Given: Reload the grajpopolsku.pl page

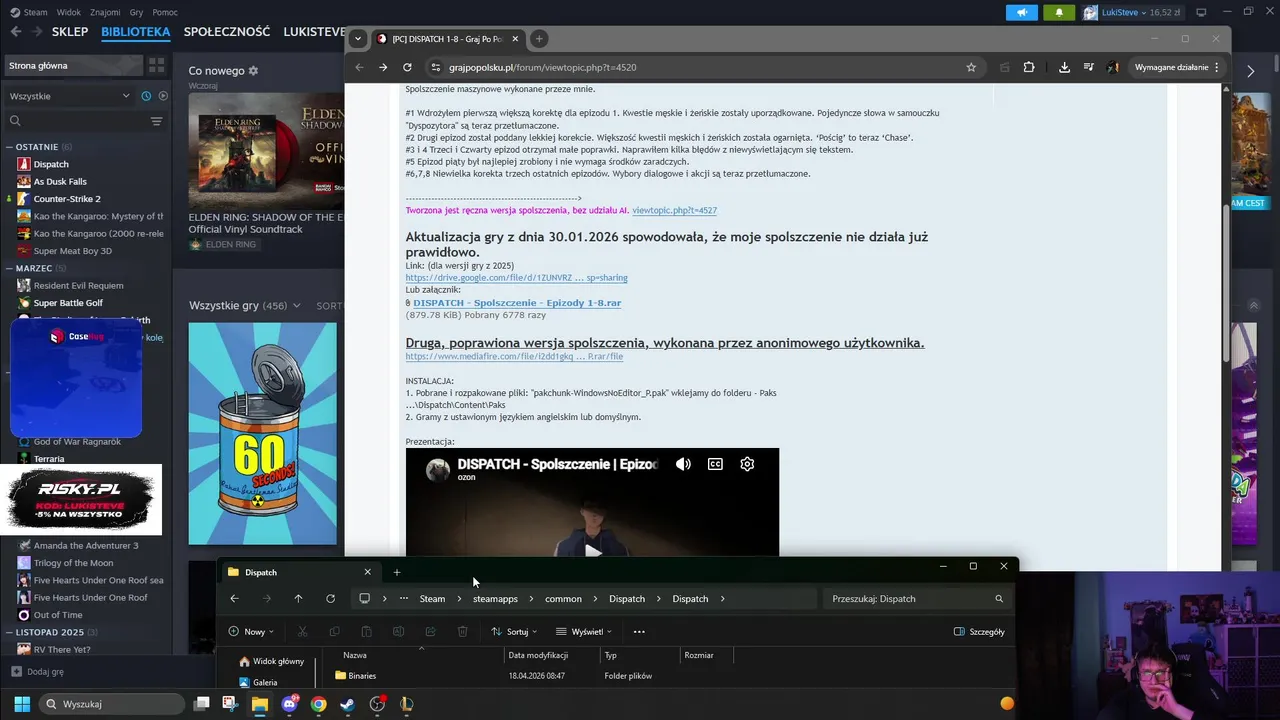Looking at the screenshot, I should (x=407, y=67).
